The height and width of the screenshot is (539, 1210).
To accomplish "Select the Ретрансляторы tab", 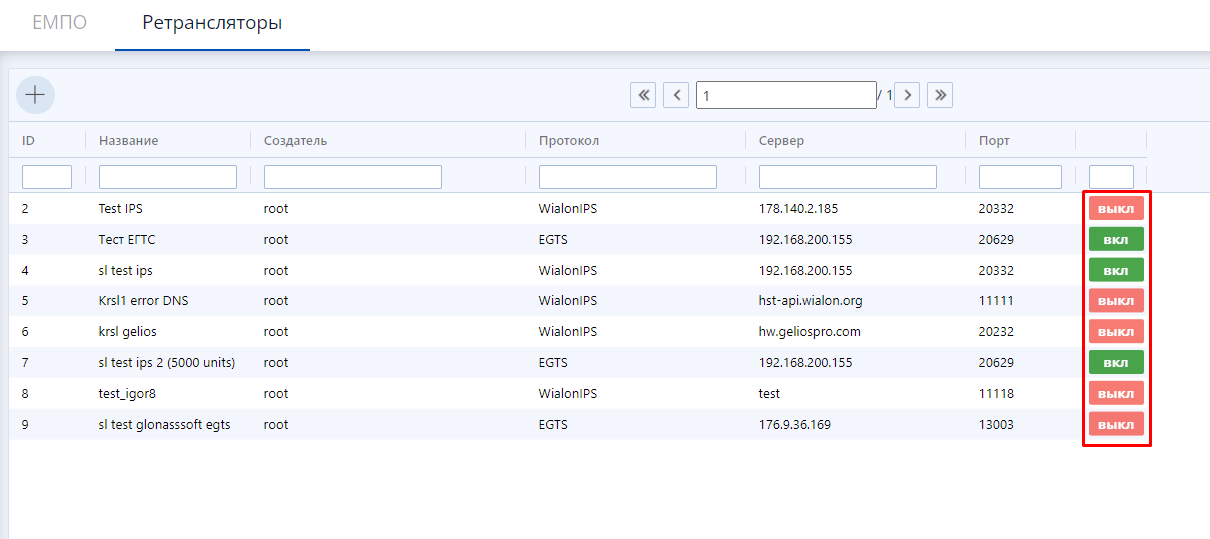I will click(212, 22).
